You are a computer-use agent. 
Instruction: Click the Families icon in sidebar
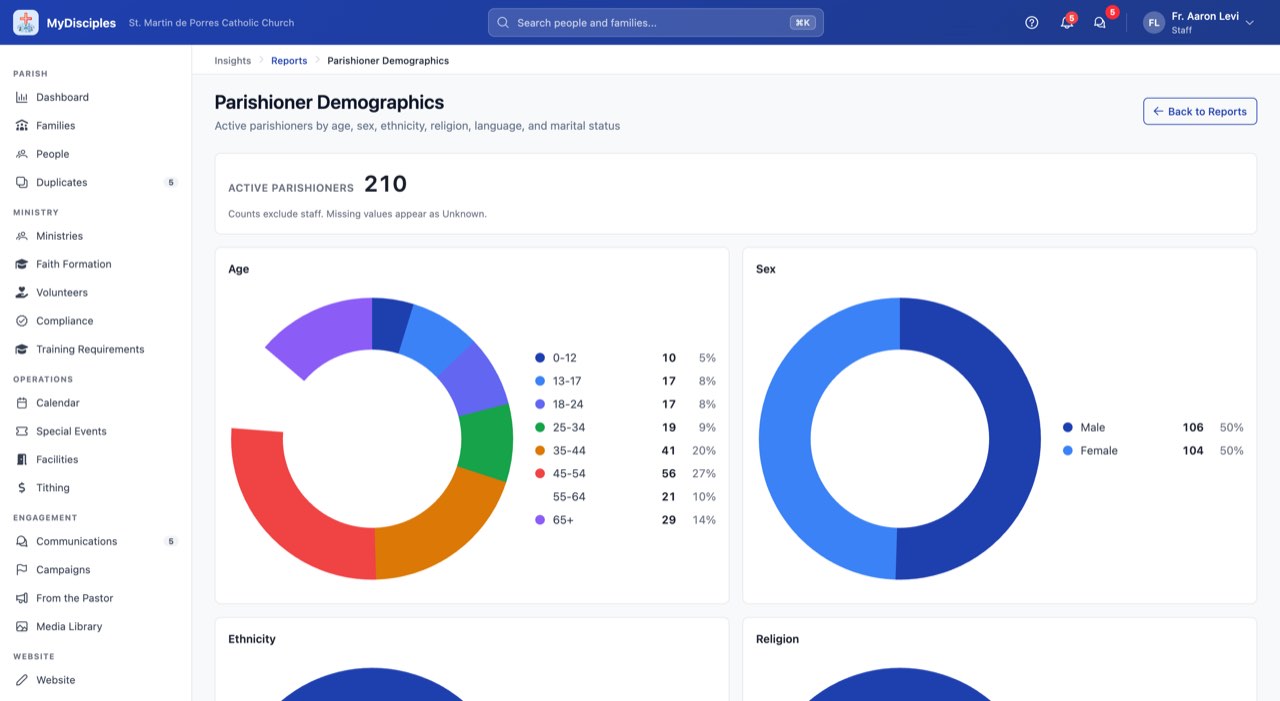(x=22, y=125)
